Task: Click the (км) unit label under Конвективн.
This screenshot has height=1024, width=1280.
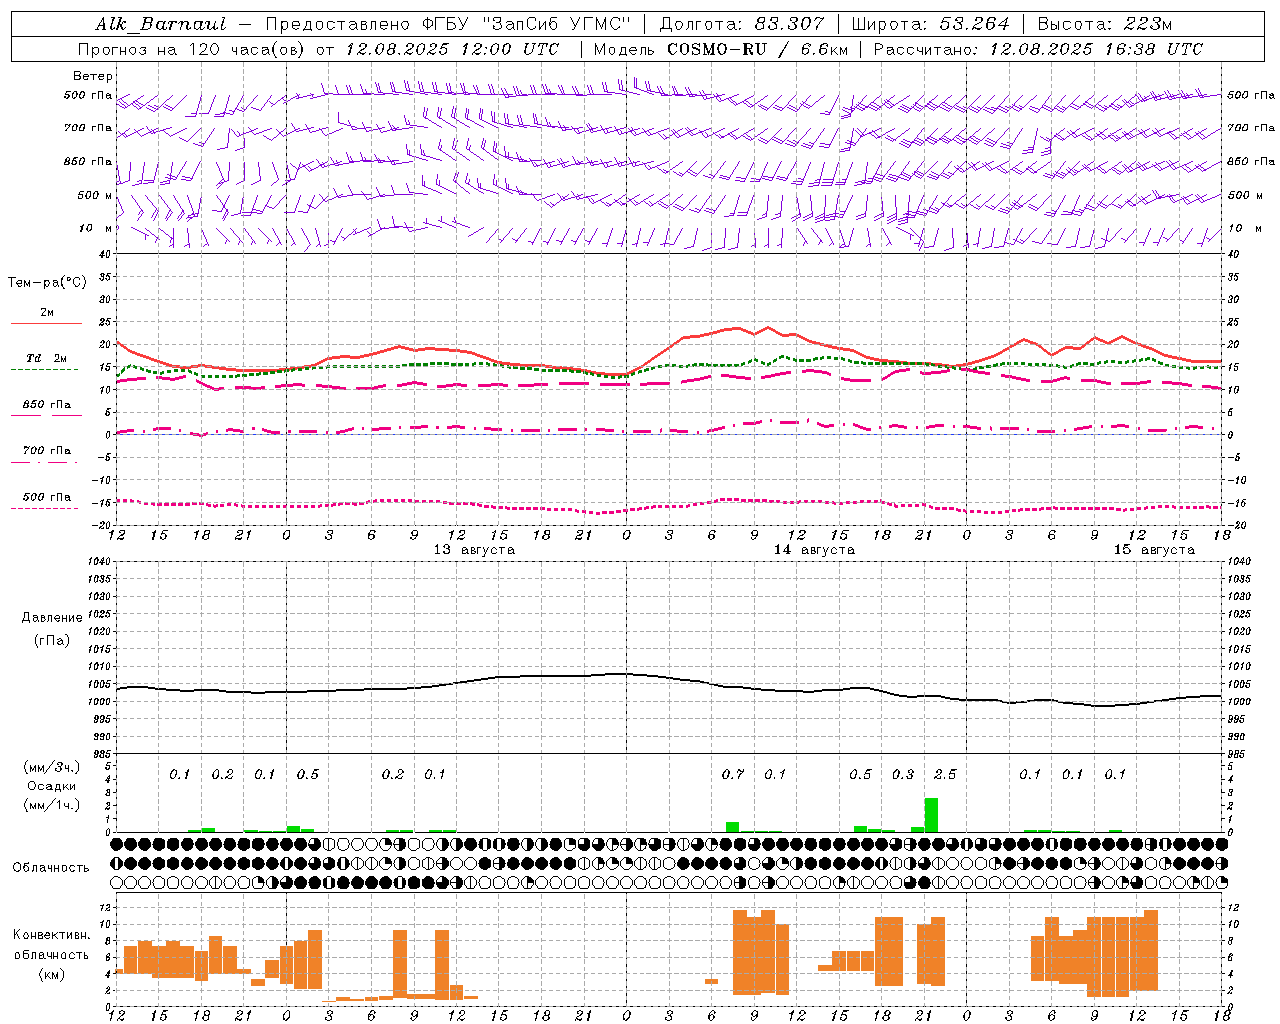Action: pos(51,974)
